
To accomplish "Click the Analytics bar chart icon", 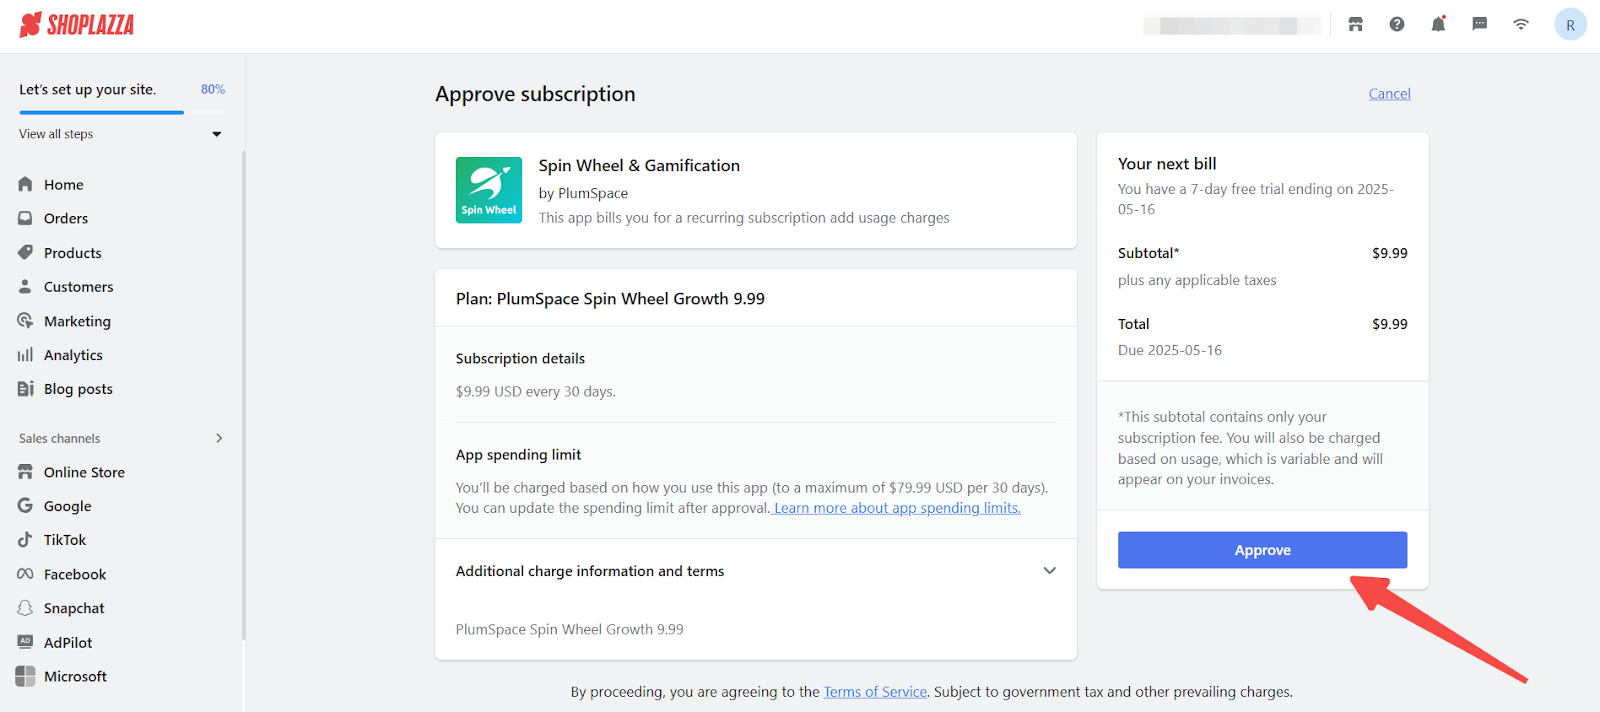I will pyautogui.click(x=26, y=355).
